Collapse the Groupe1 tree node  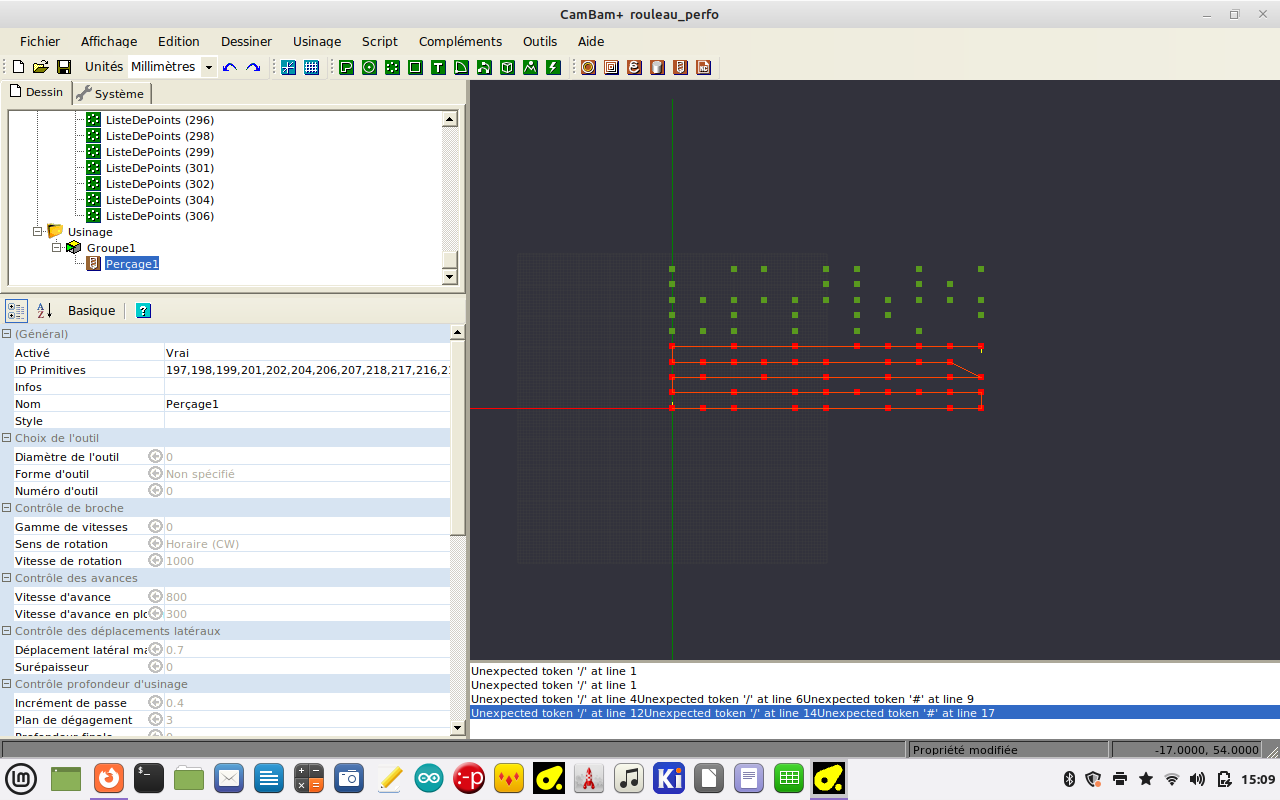(56, 247)
